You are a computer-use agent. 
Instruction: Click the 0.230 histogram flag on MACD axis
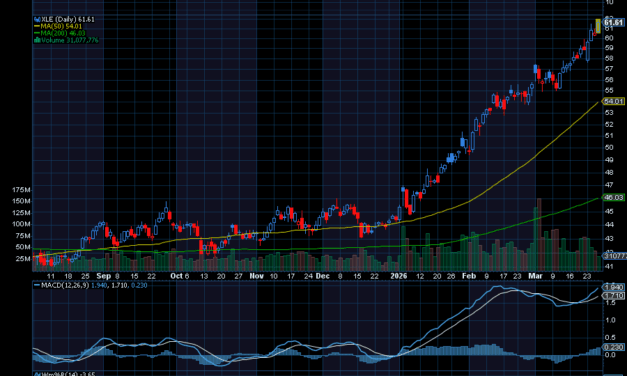pos(613,348)
